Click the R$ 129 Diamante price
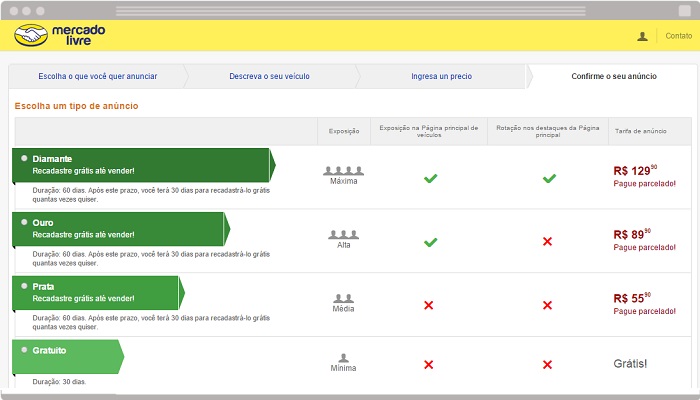This screenshot has height=400, width=700. tap(635, 170)
